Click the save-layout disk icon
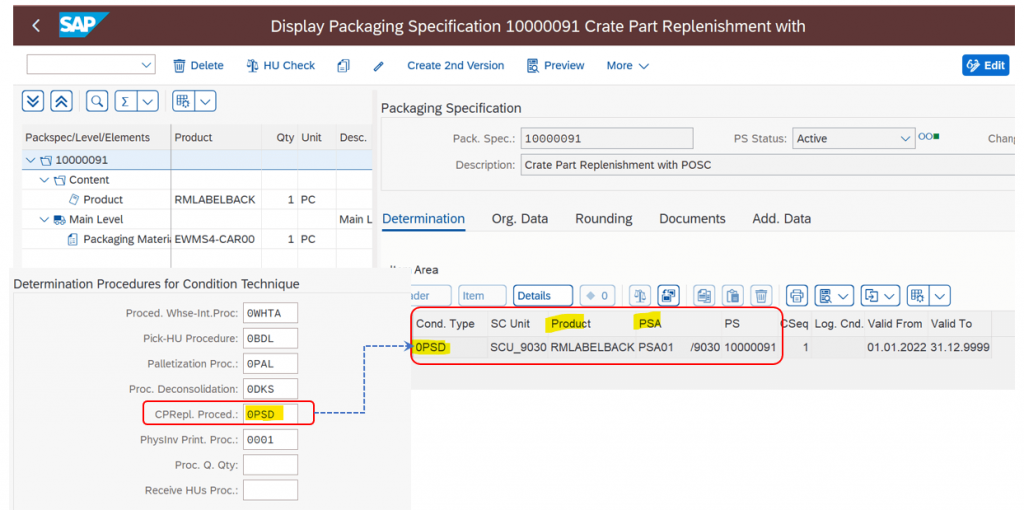 tap(668, 296)
